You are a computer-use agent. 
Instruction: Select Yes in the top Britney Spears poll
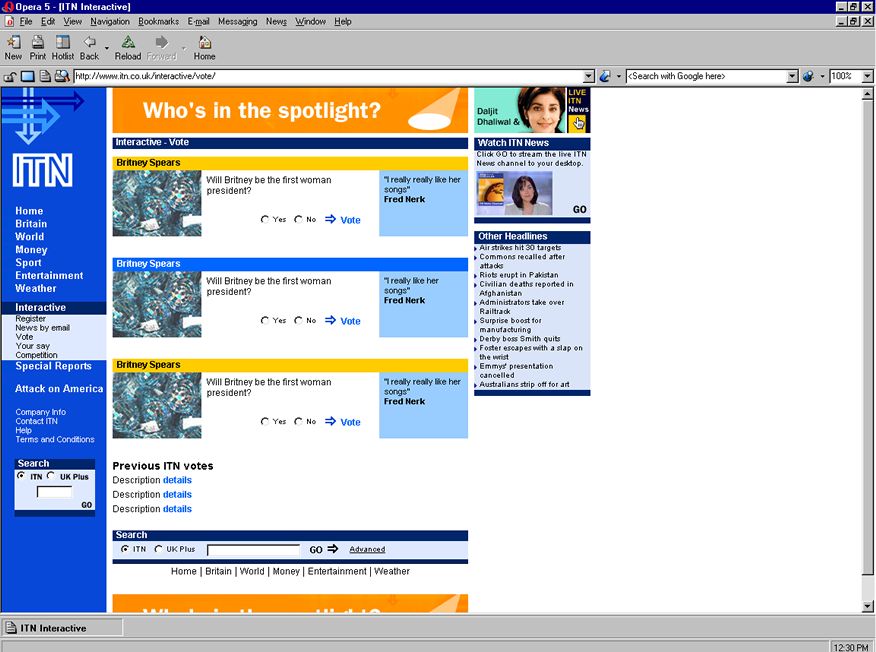(265, 220)
